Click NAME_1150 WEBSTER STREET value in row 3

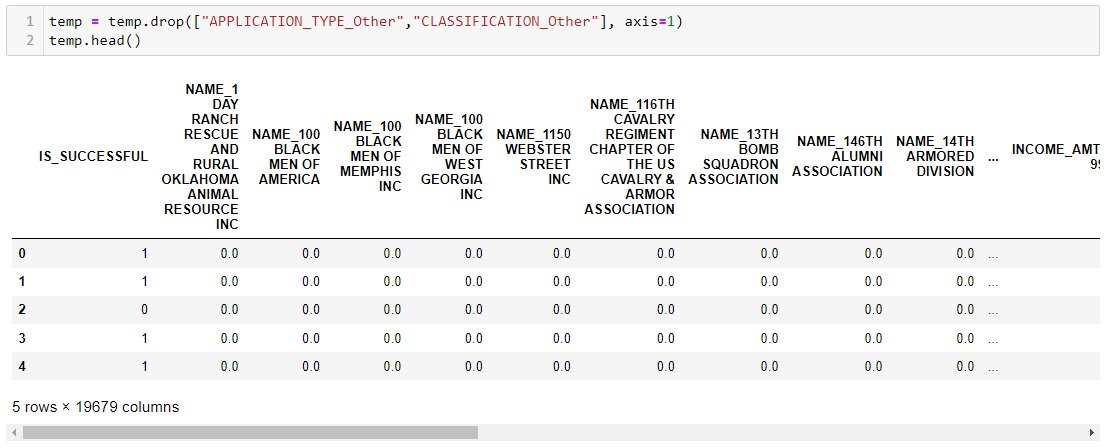click(x=561, y=339)
